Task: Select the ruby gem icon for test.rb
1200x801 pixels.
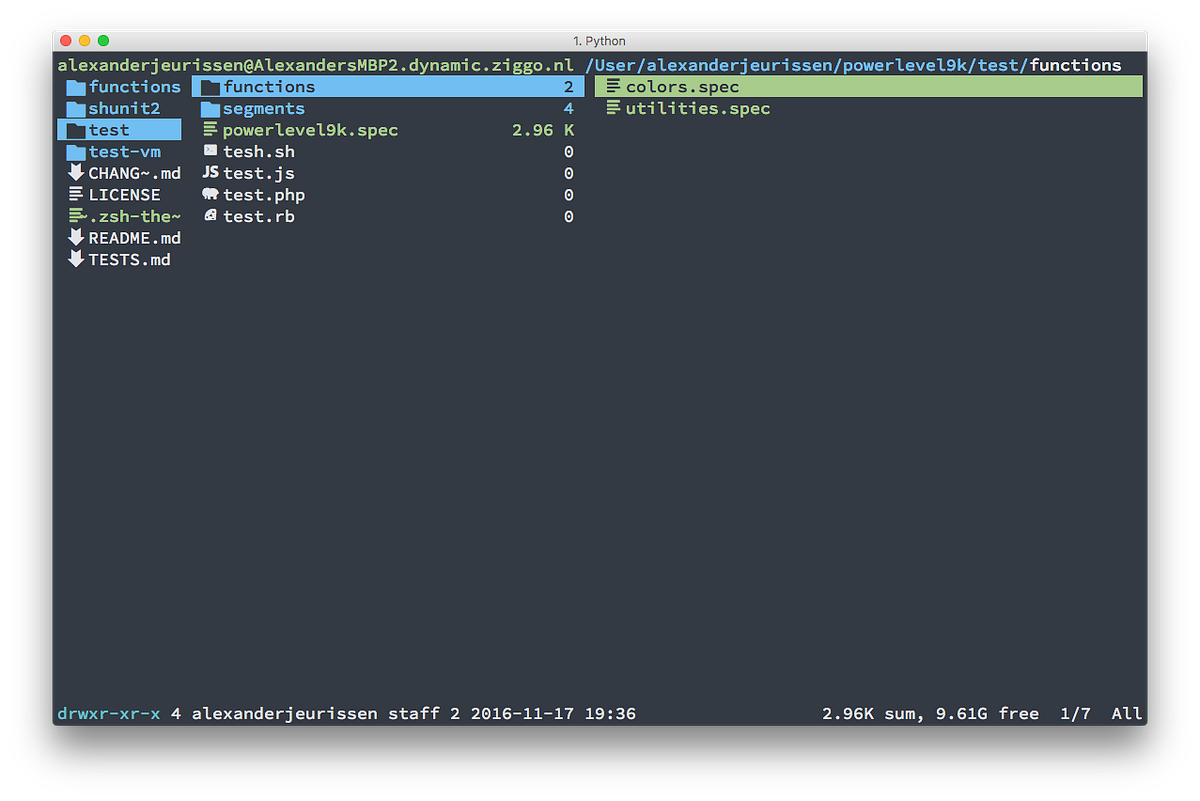Action: click(210, 216)
